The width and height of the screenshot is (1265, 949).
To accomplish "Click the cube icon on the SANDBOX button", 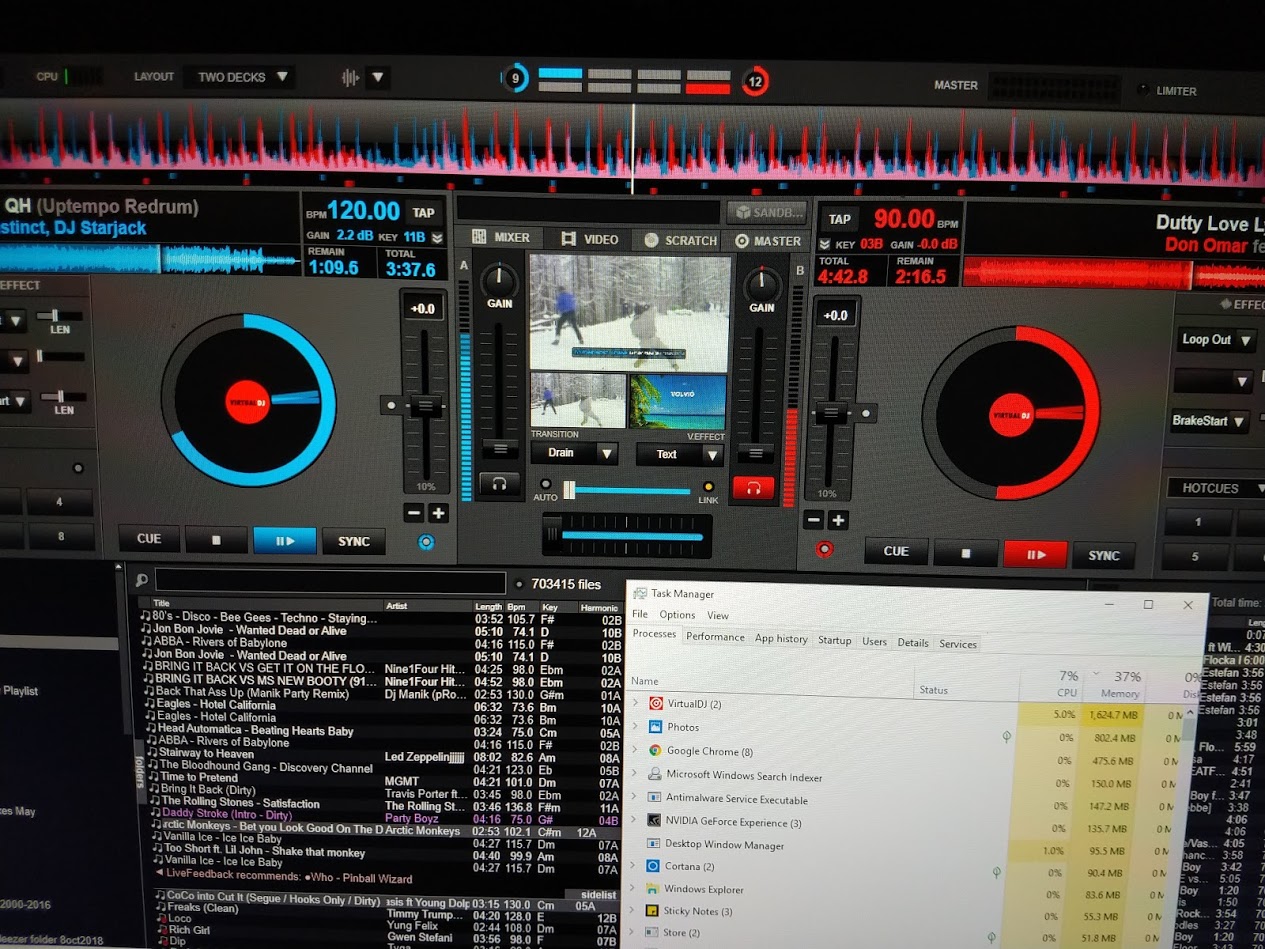I will (x=743, y=212).
